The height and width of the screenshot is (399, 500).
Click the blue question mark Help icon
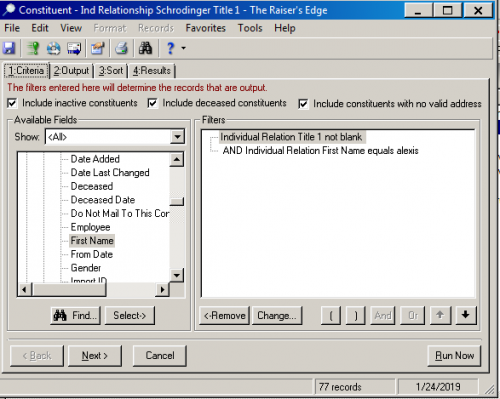[170, 48]
